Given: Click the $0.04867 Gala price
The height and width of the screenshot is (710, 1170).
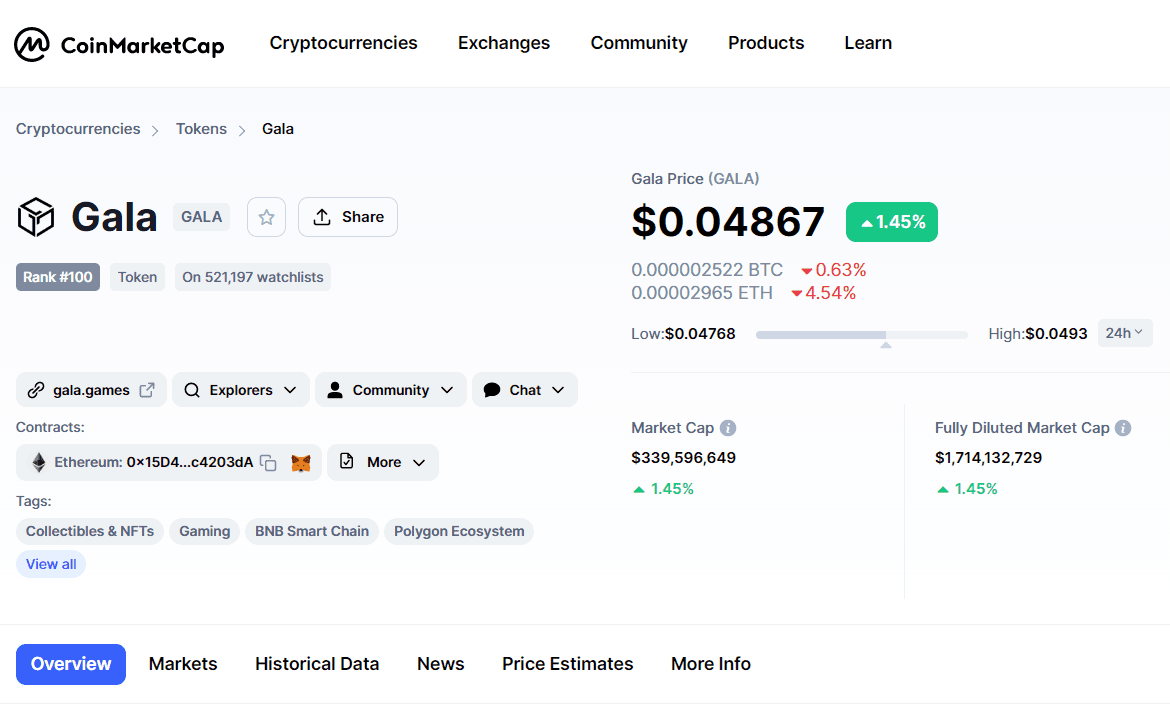Looking at the screenshot, I should pyautogui.click(x=728, y=222).
